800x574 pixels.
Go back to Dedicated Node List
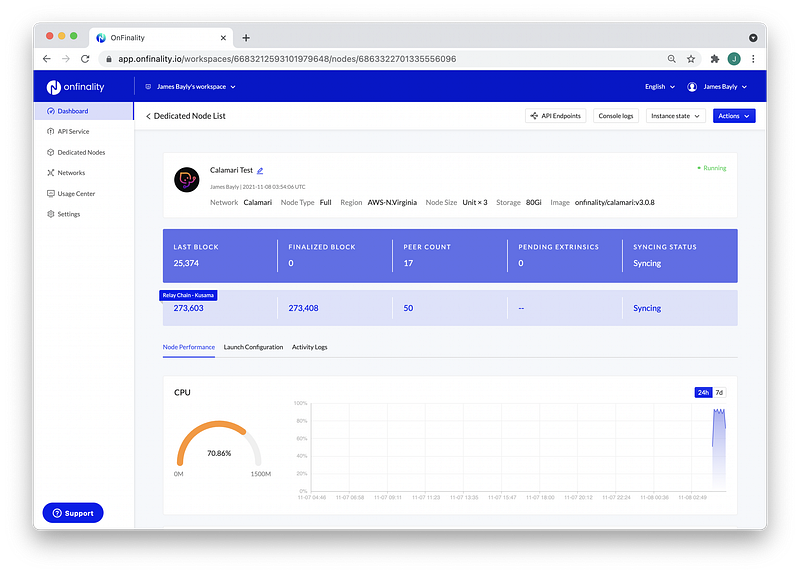186,116
